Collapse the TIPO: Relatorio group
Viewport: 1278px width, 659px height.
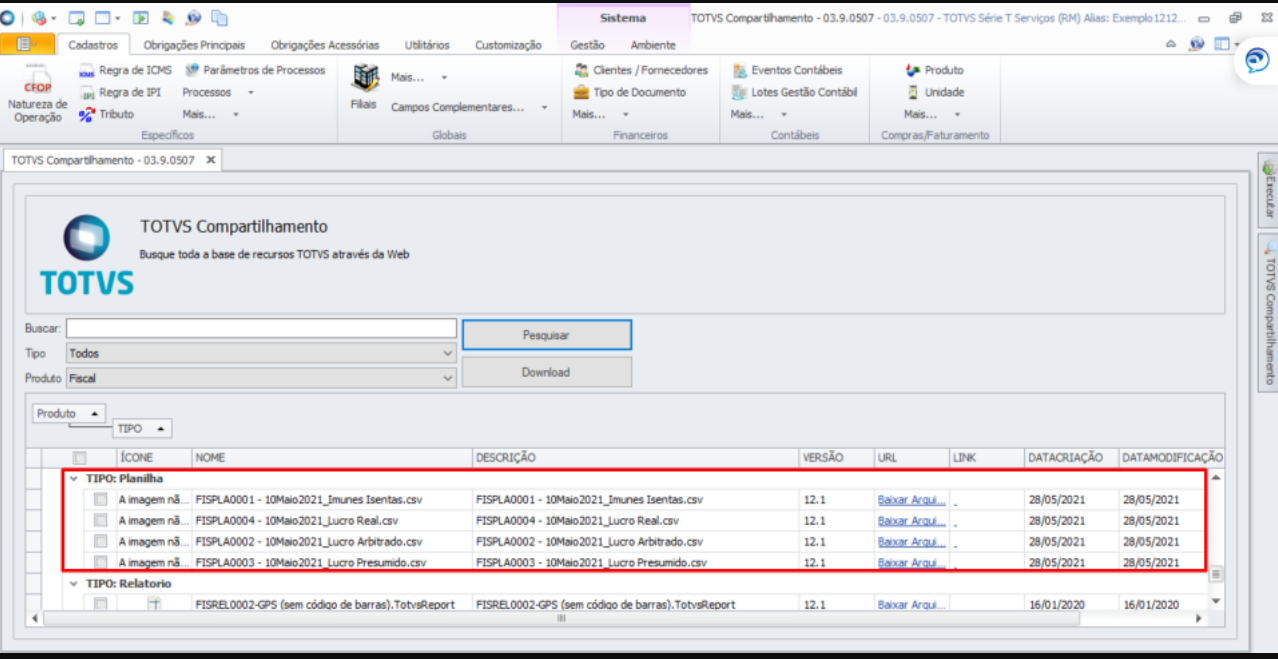coord(73,583)
